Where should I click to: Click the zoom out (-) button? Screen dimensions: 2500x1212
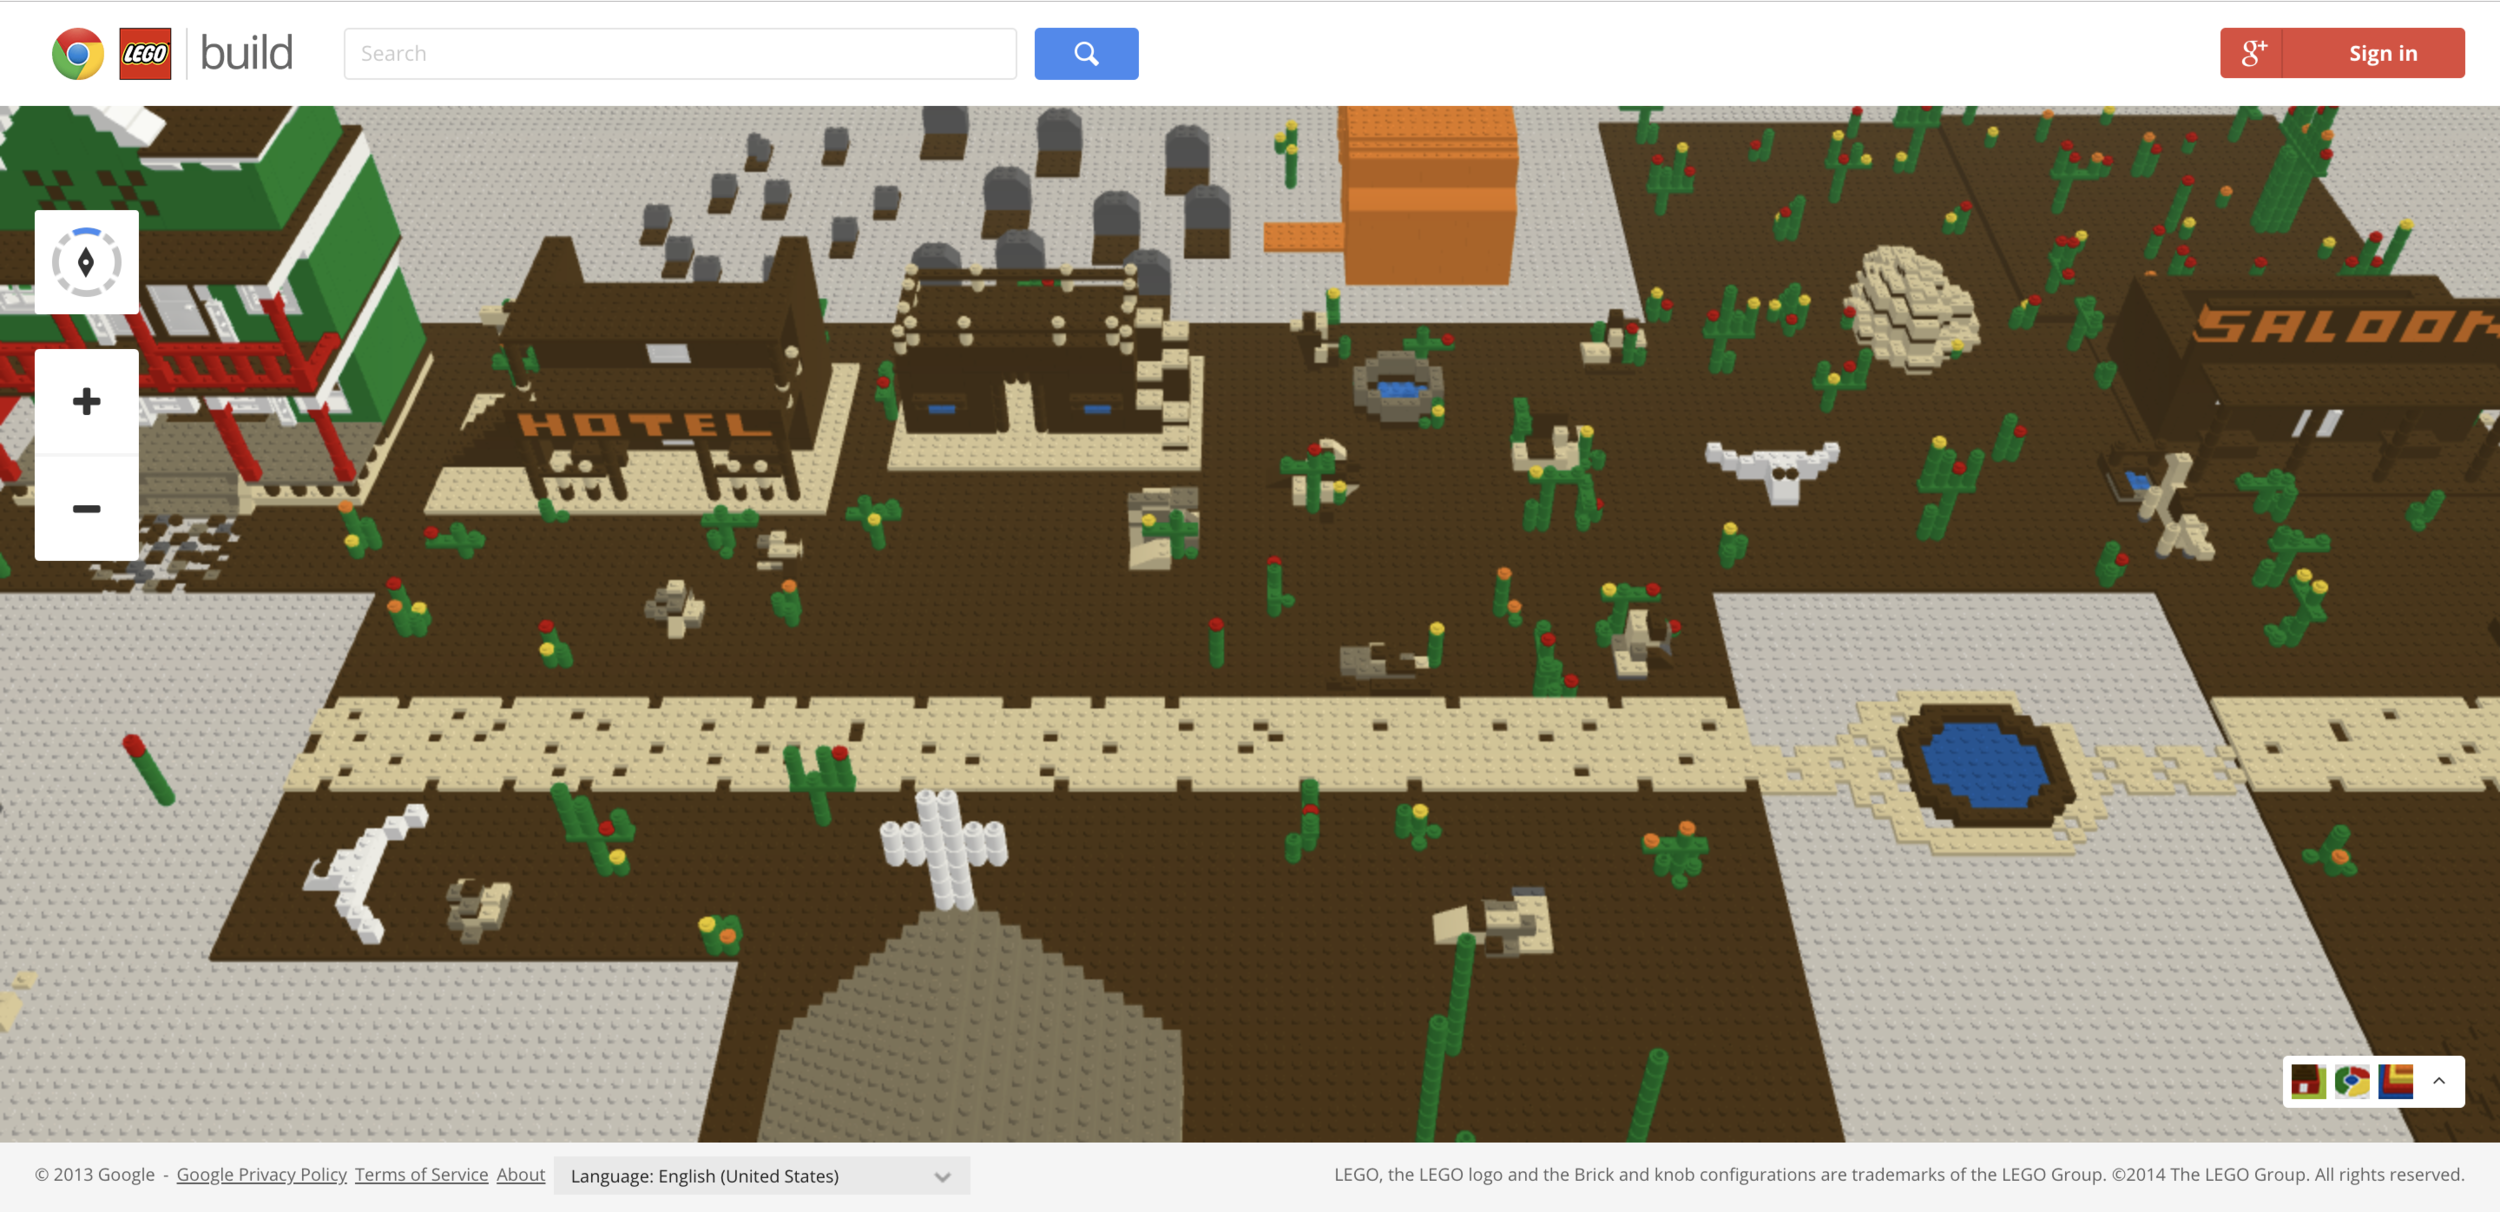pyautogui.click(x=86, y=507)
